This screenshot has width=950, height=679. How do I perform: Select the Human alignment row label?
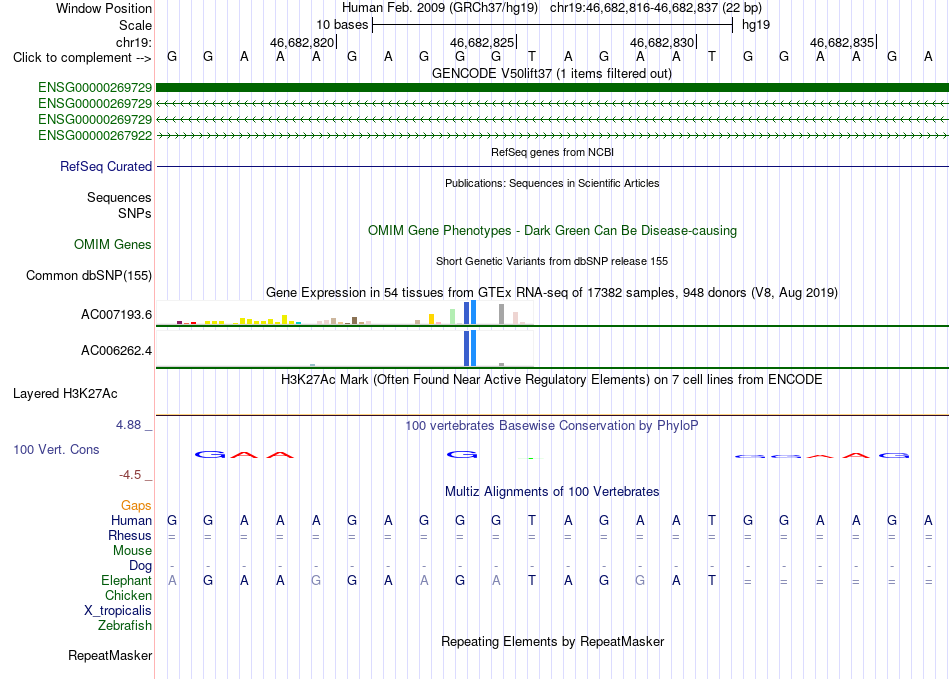[131, 521]
